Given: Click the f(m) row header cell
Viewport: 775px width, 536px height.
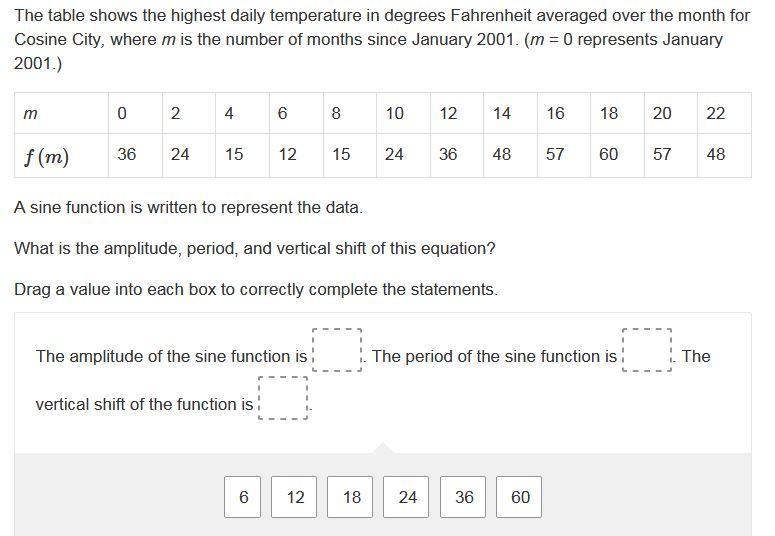Looking at the screenshot, I should (x=60, y=155).
